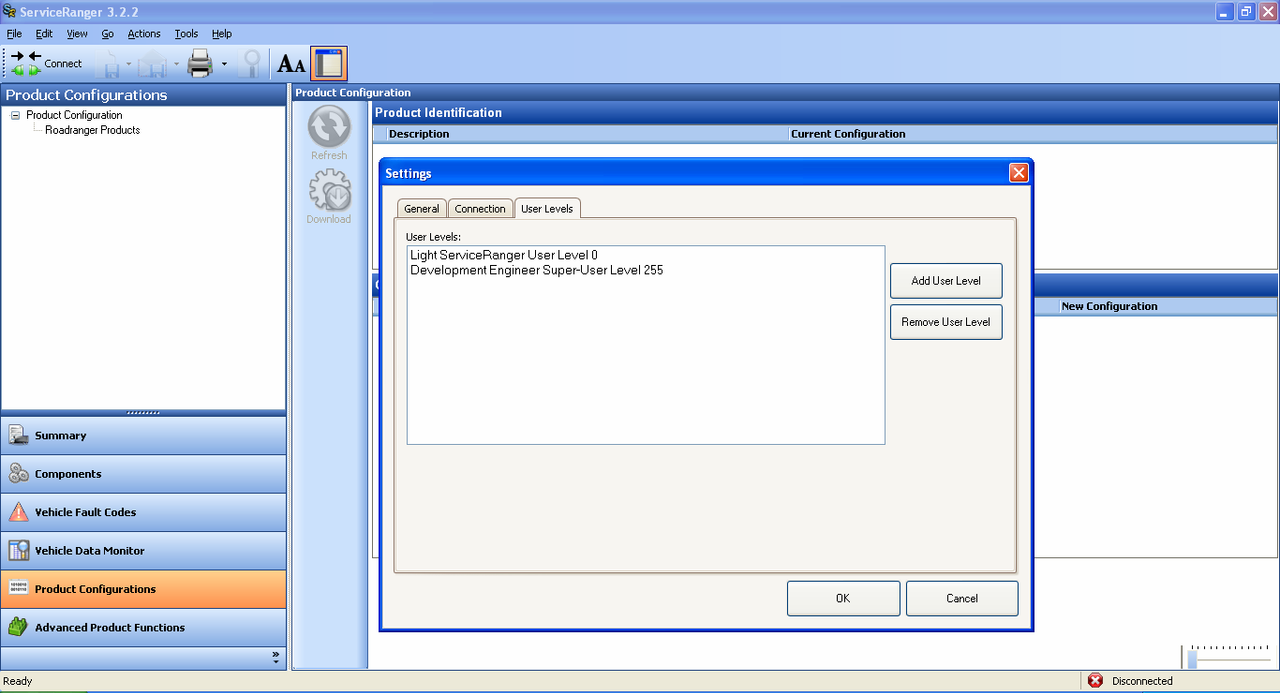Switch to the Connection tab
1280x693 pixels.
click(480, 209)
